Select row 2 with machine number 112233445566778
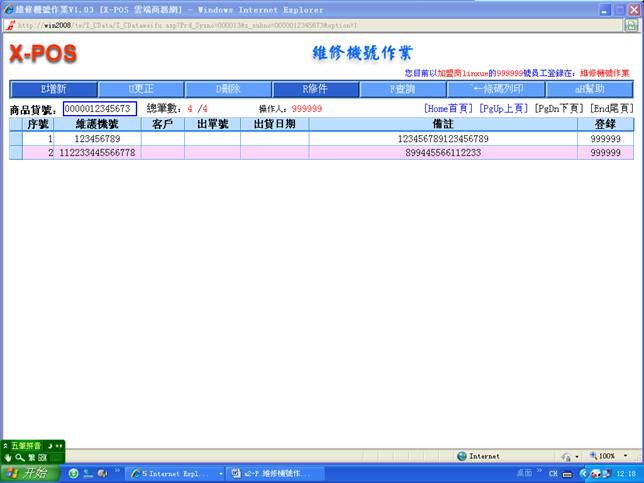Screen dimensions: 644x483 [x=97, y=153]
